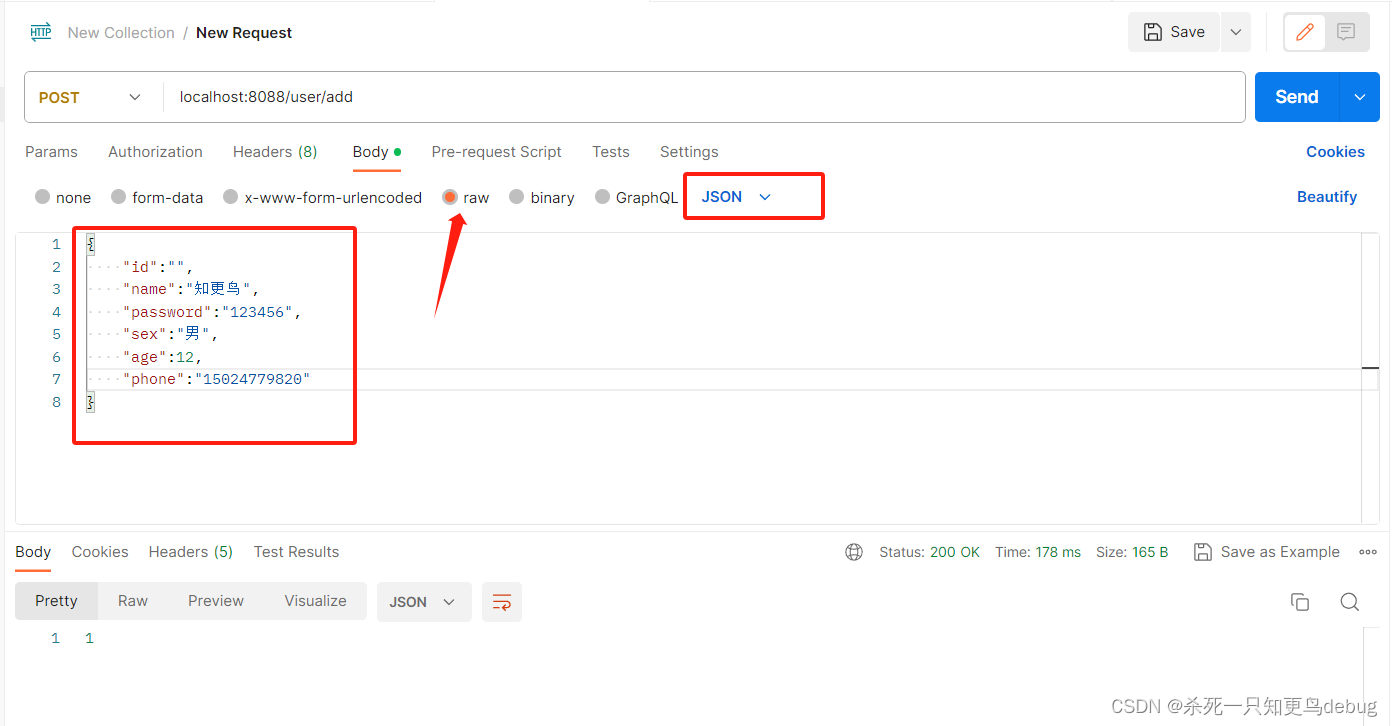This screenshot has height=726, width=1392.
Task: Select GraphQL body option
Action: (602, 197)
